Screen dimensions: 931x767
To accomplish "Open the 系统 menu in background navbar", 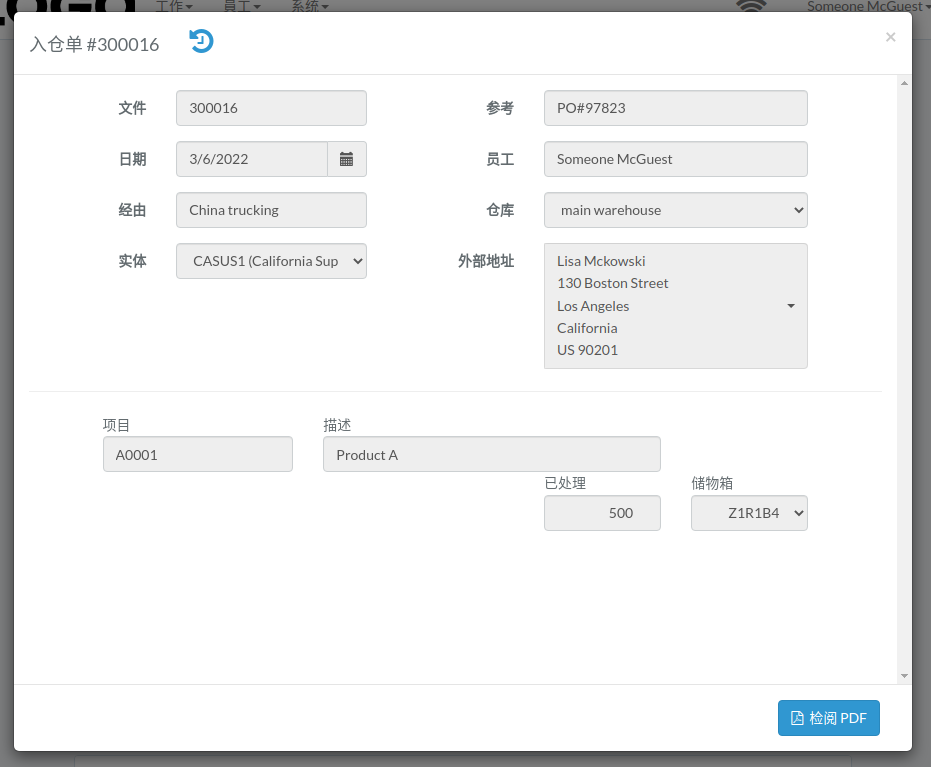I will click(x=310, y=6).
